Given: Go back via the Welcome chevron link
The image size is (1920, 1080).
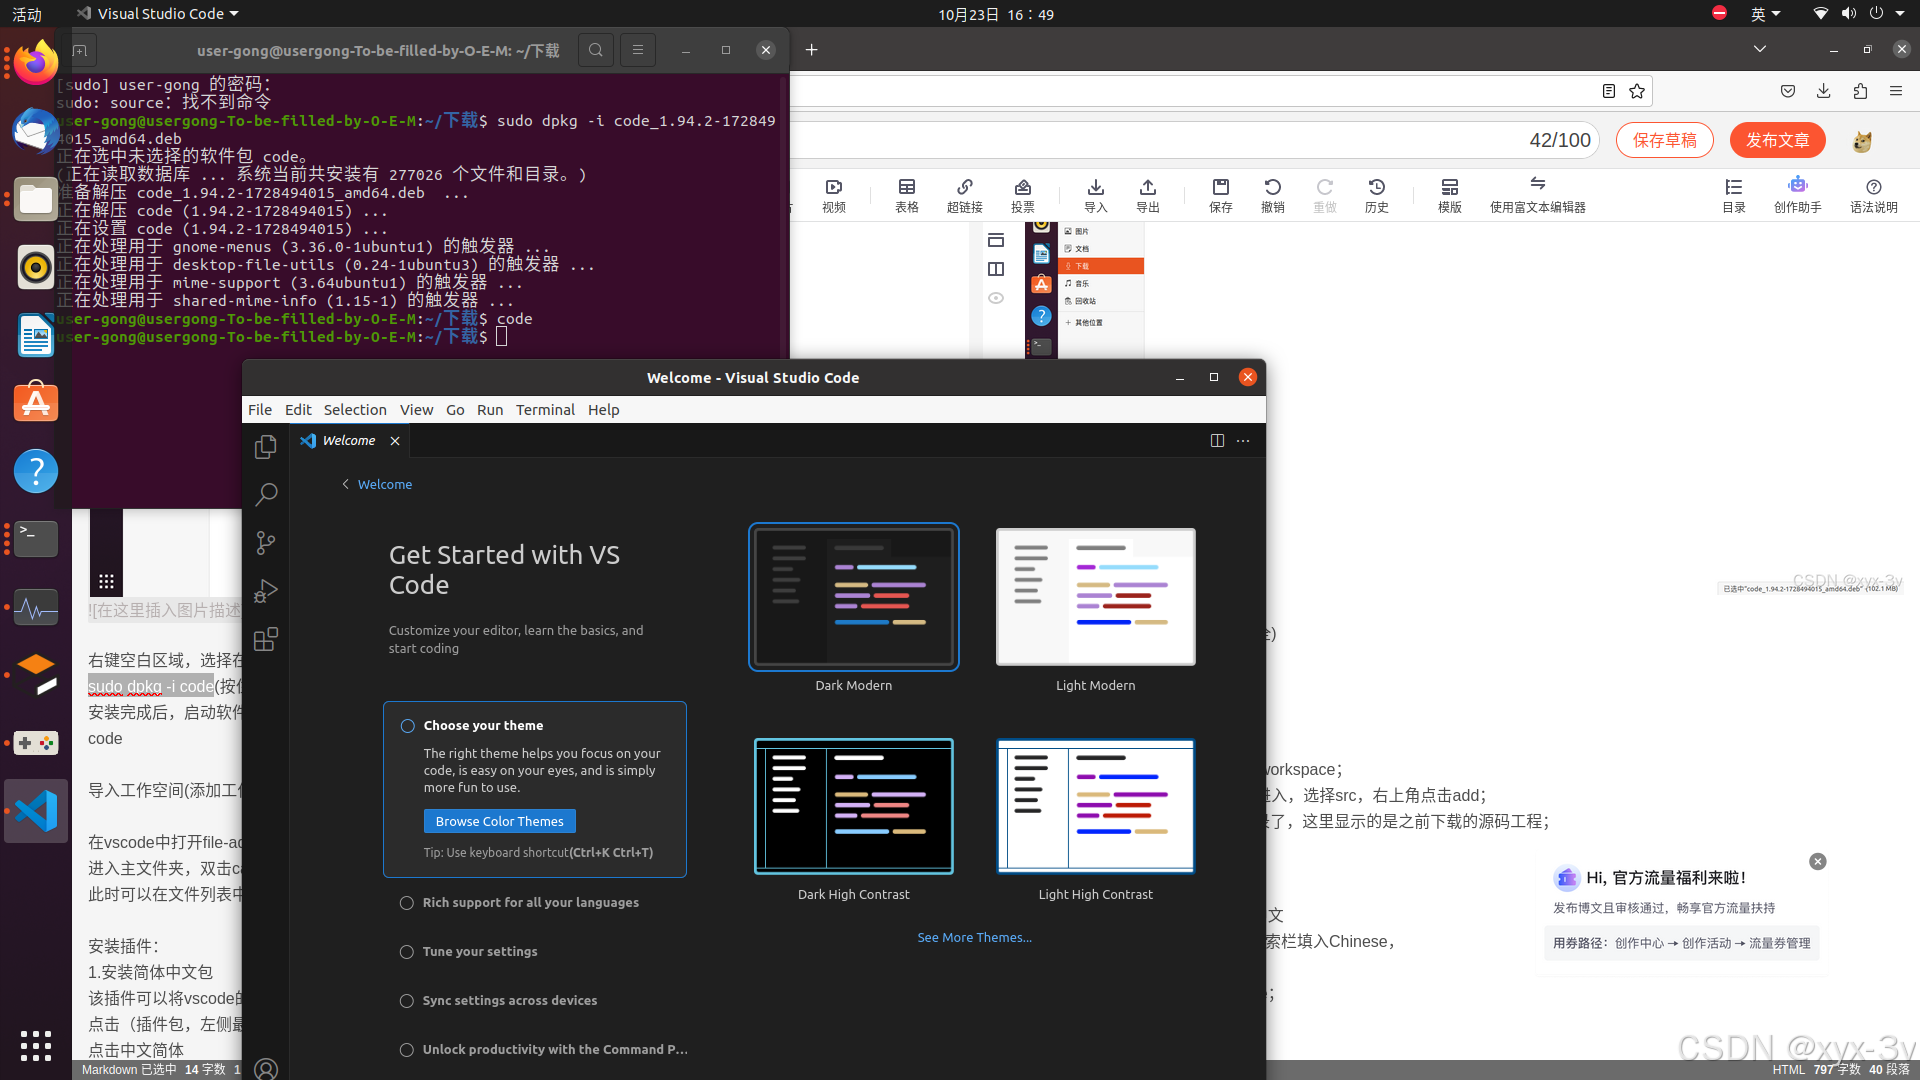Looking at the screenshot, I should 376,485.
